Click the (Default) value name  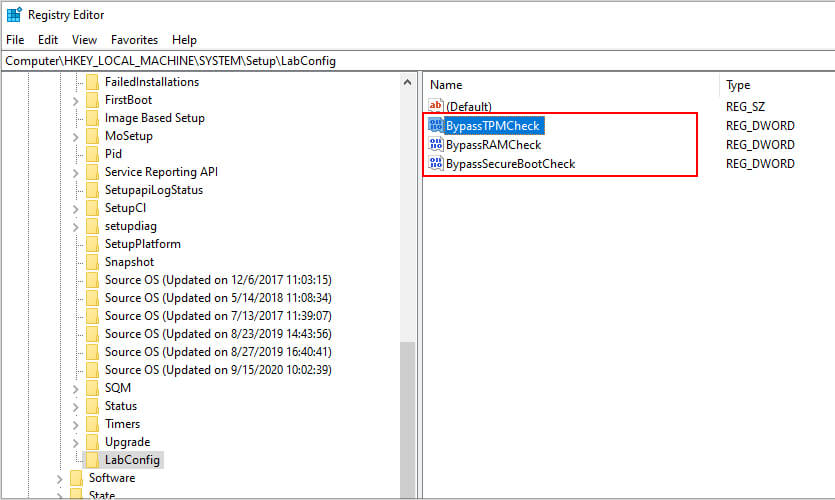(469, 106)
